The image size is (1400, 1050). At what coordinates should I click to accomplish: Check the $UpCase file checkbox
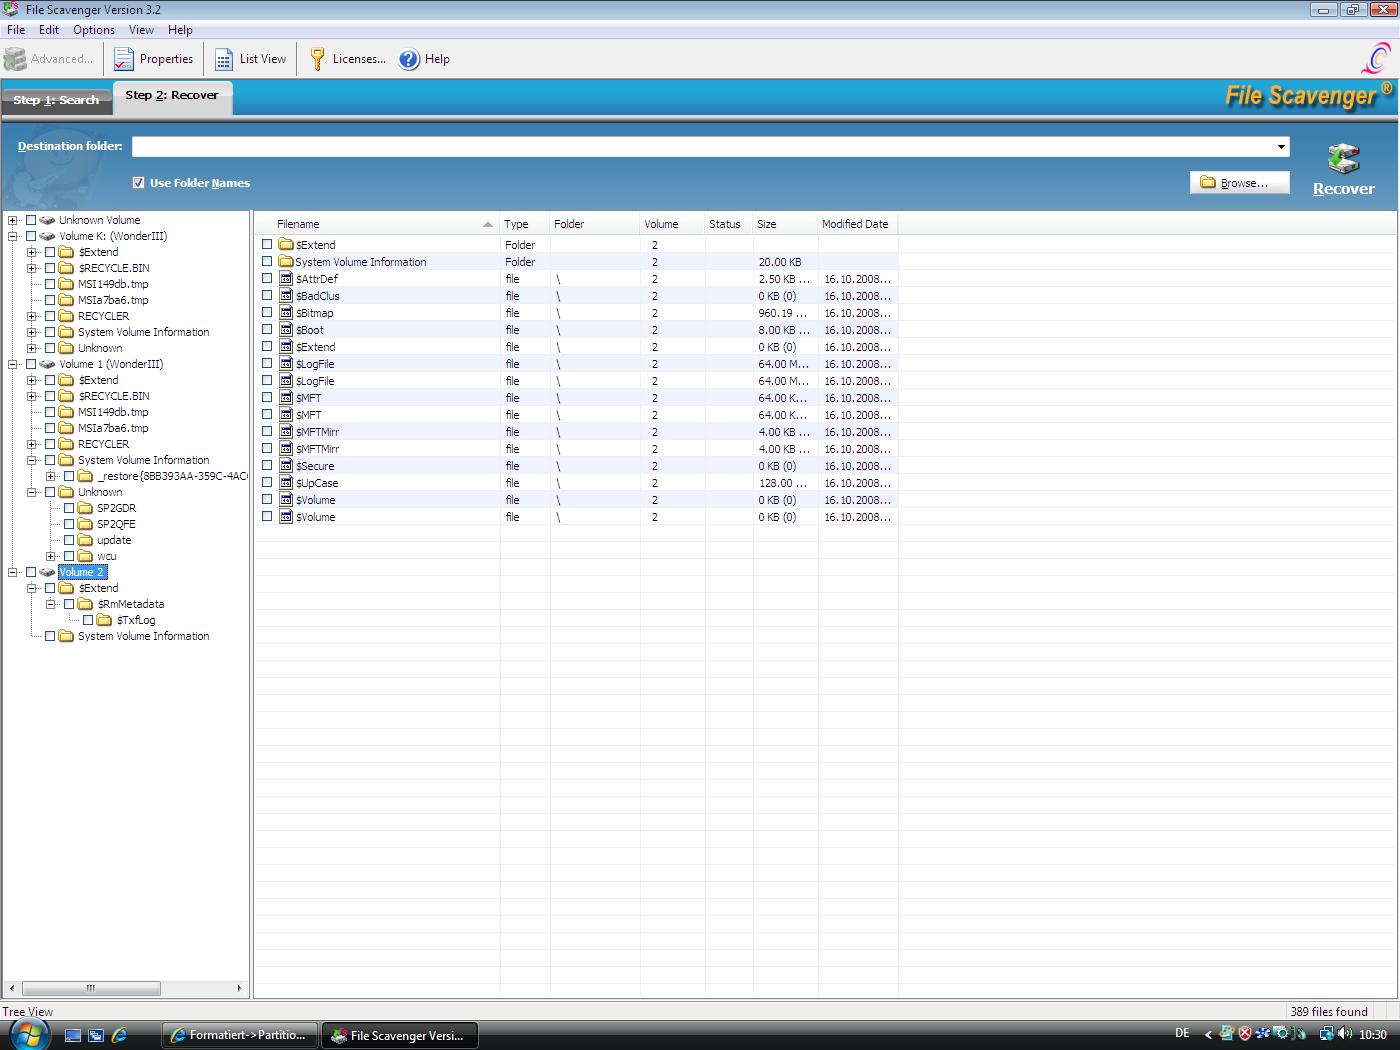click(267, 482)
